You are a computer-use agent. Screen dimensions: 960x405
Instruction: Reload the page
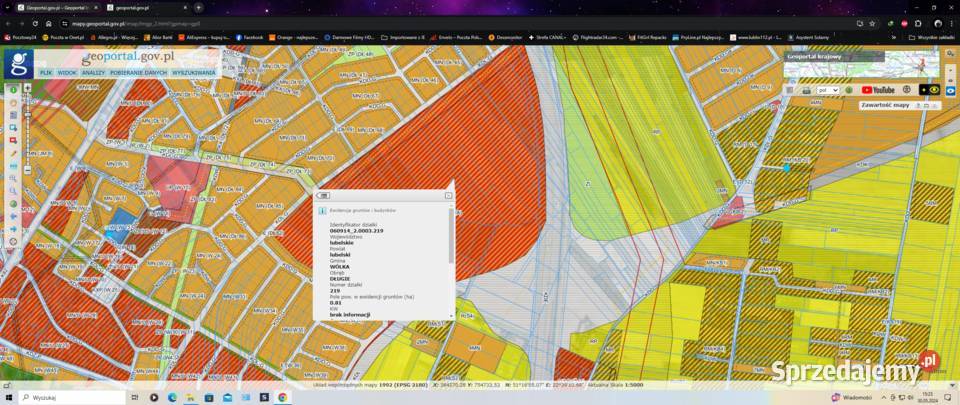point(35,23)
